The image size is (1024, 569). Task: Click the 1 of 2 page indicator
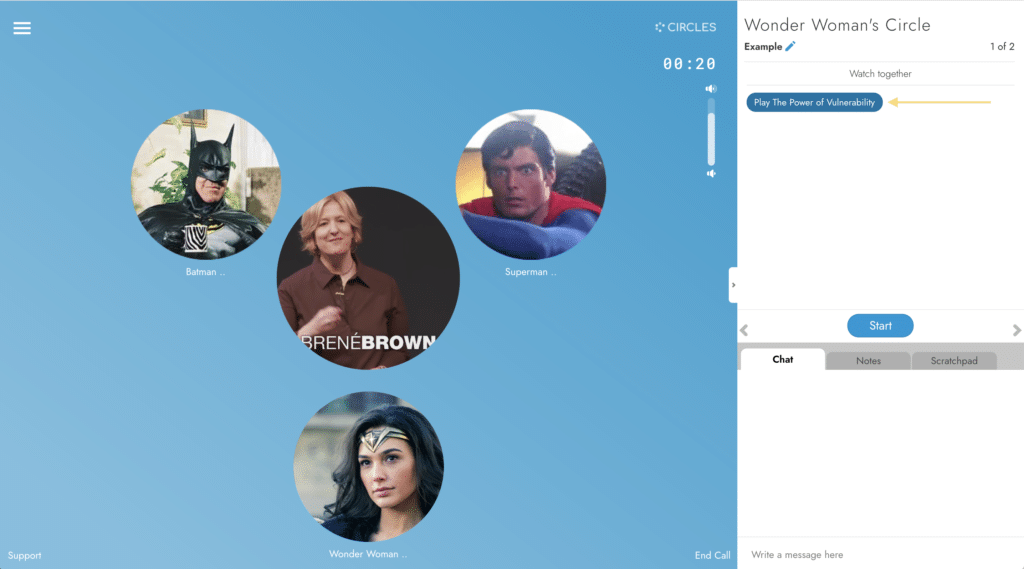(1002, 46)
